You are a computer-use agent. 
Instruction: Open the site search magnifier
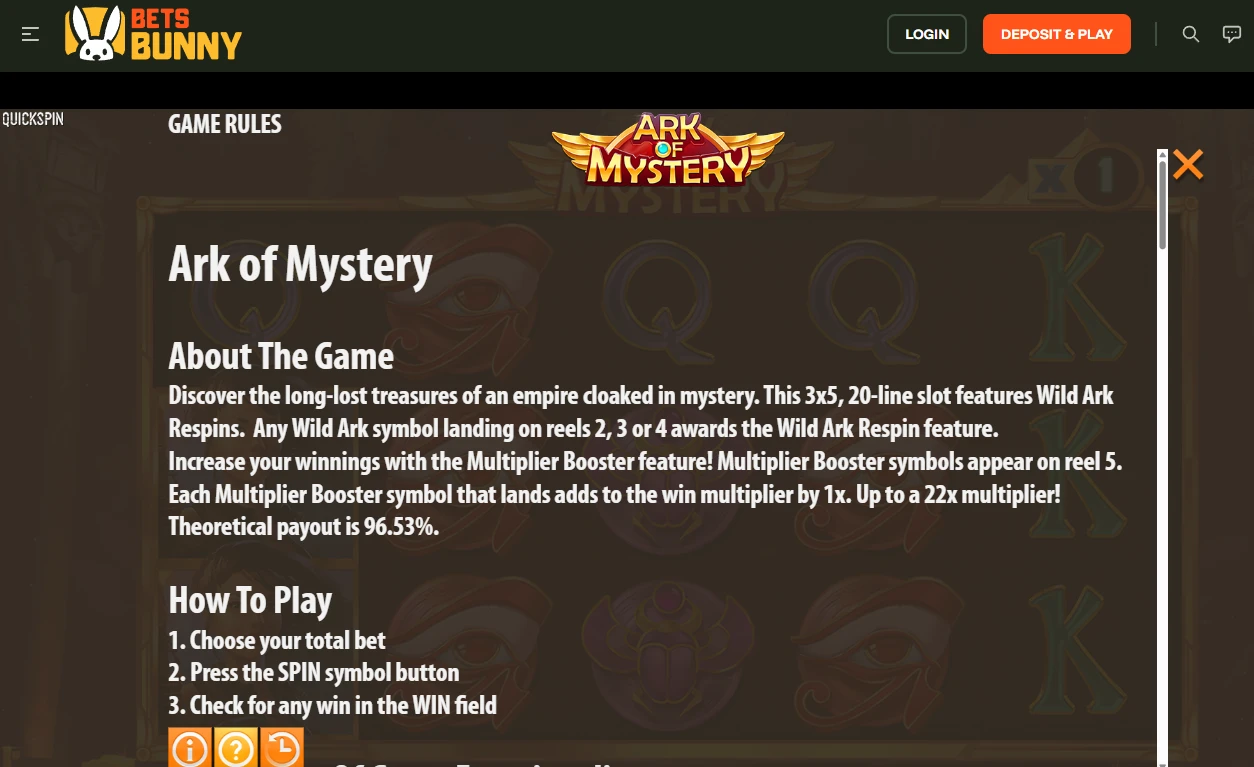(x=1190, y=34)
